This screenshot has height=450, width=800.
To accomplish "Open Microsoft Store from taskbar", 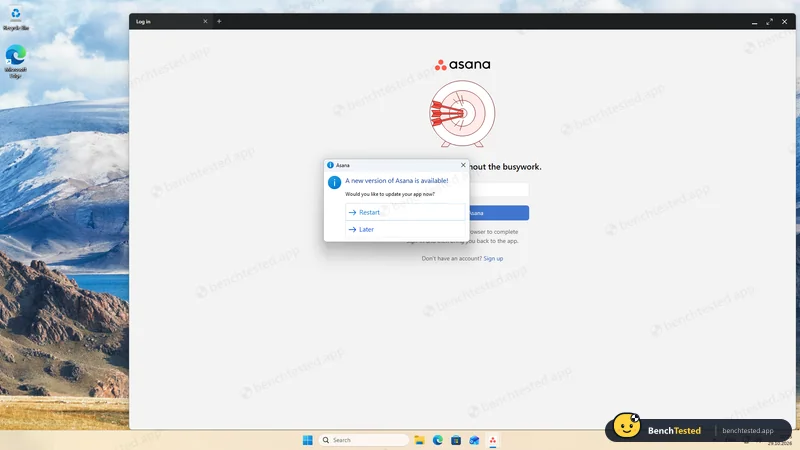I will [x=456, y=440].
